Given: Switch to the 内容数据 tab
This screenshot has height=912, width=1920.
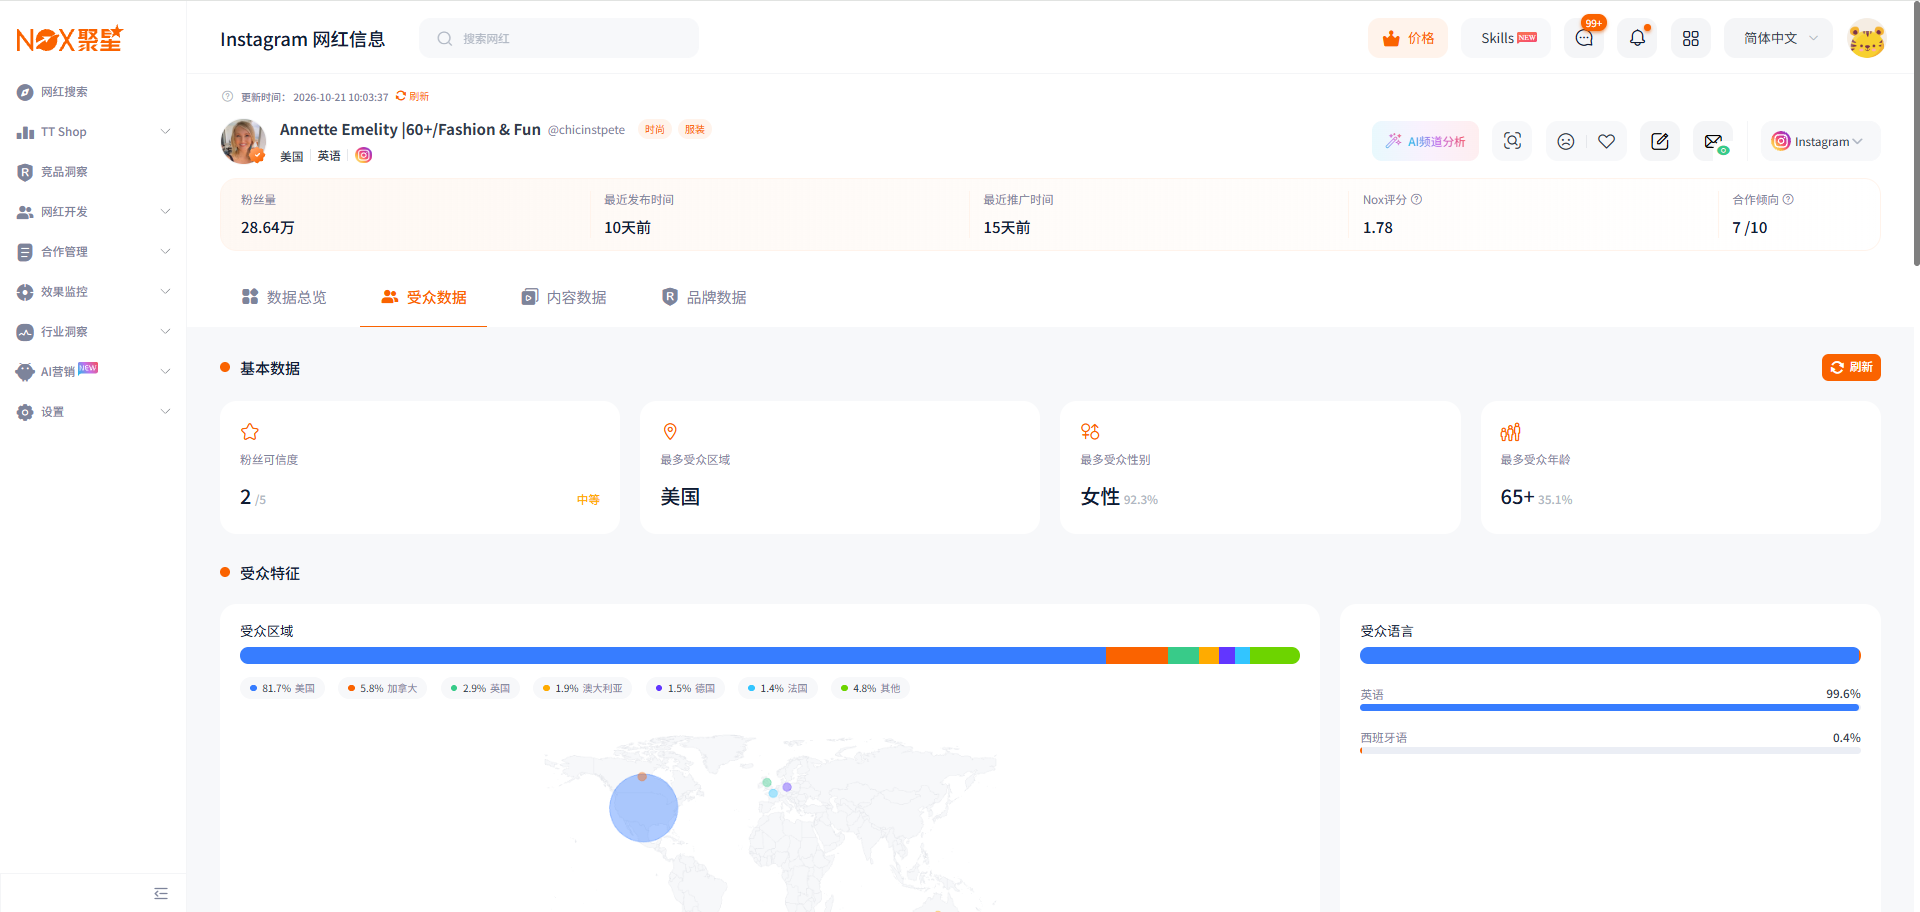Looking at the screenshot, I should pyautogui.click(x=564, y=297).
